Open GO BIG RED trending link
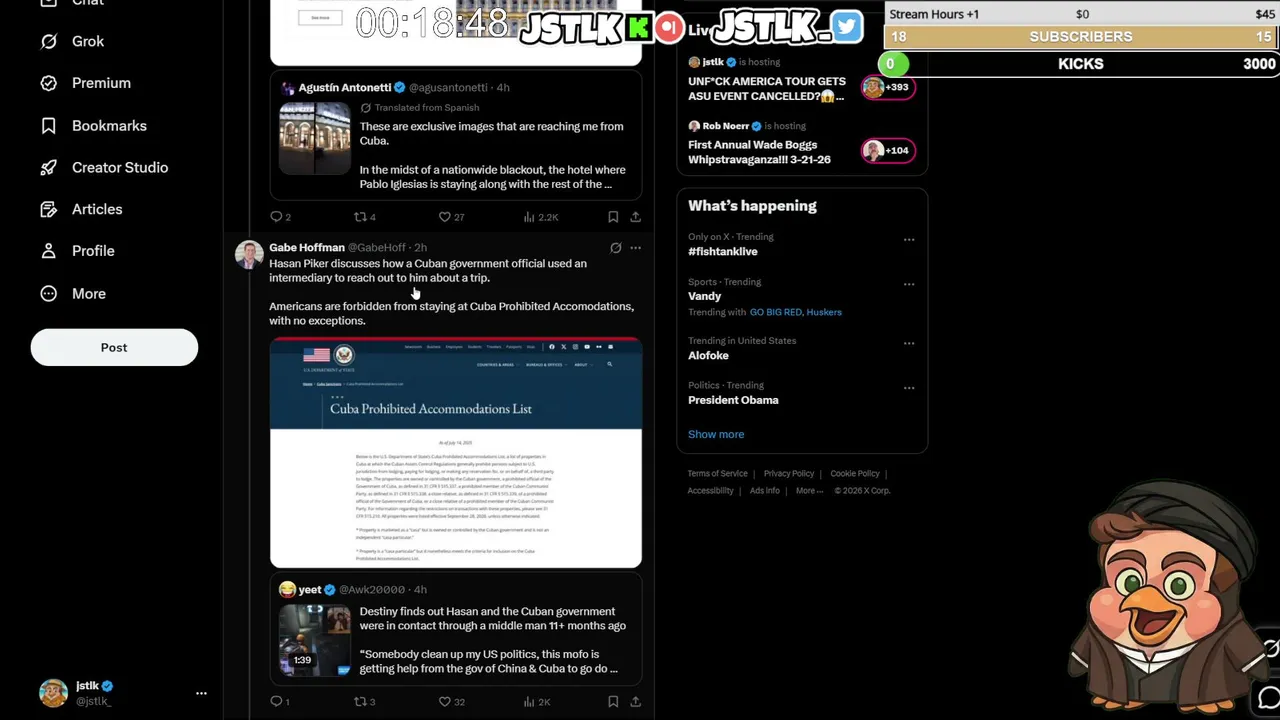The height and width of the screenshot is (720, 1280). click(776, 312)
